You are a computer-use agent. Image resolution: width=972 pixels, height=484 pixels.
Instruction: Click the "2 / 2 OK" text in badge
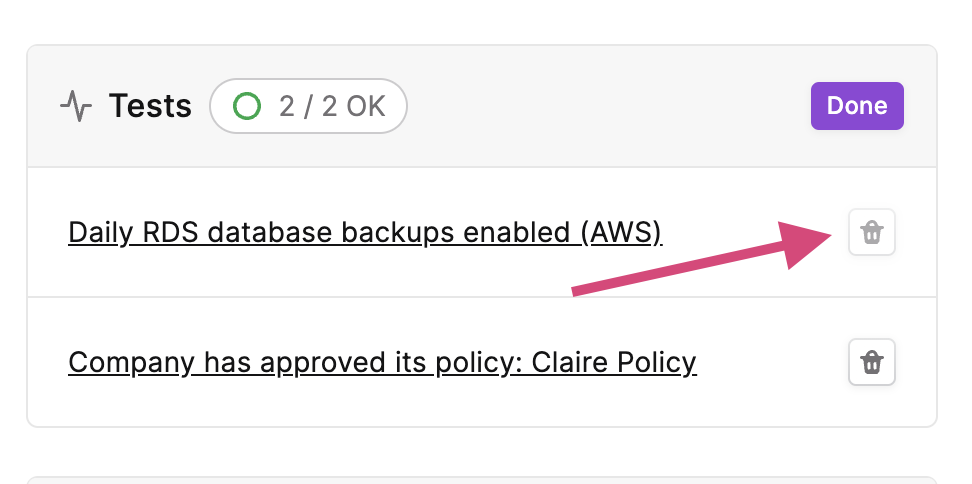pyautogui.click(x=332, y=107)
